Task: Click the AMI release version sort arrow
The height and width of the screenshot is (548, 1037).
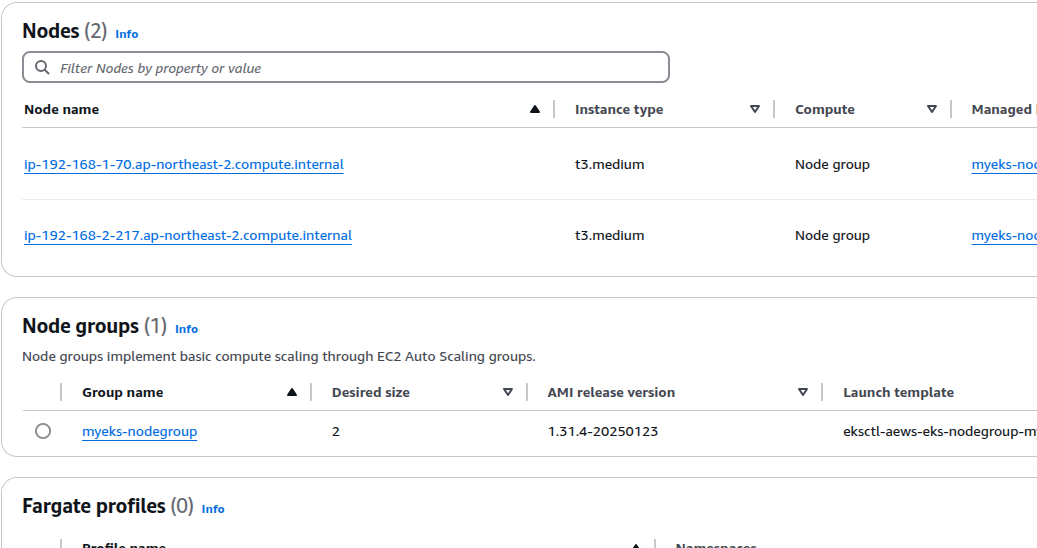Action: [803, 393]
